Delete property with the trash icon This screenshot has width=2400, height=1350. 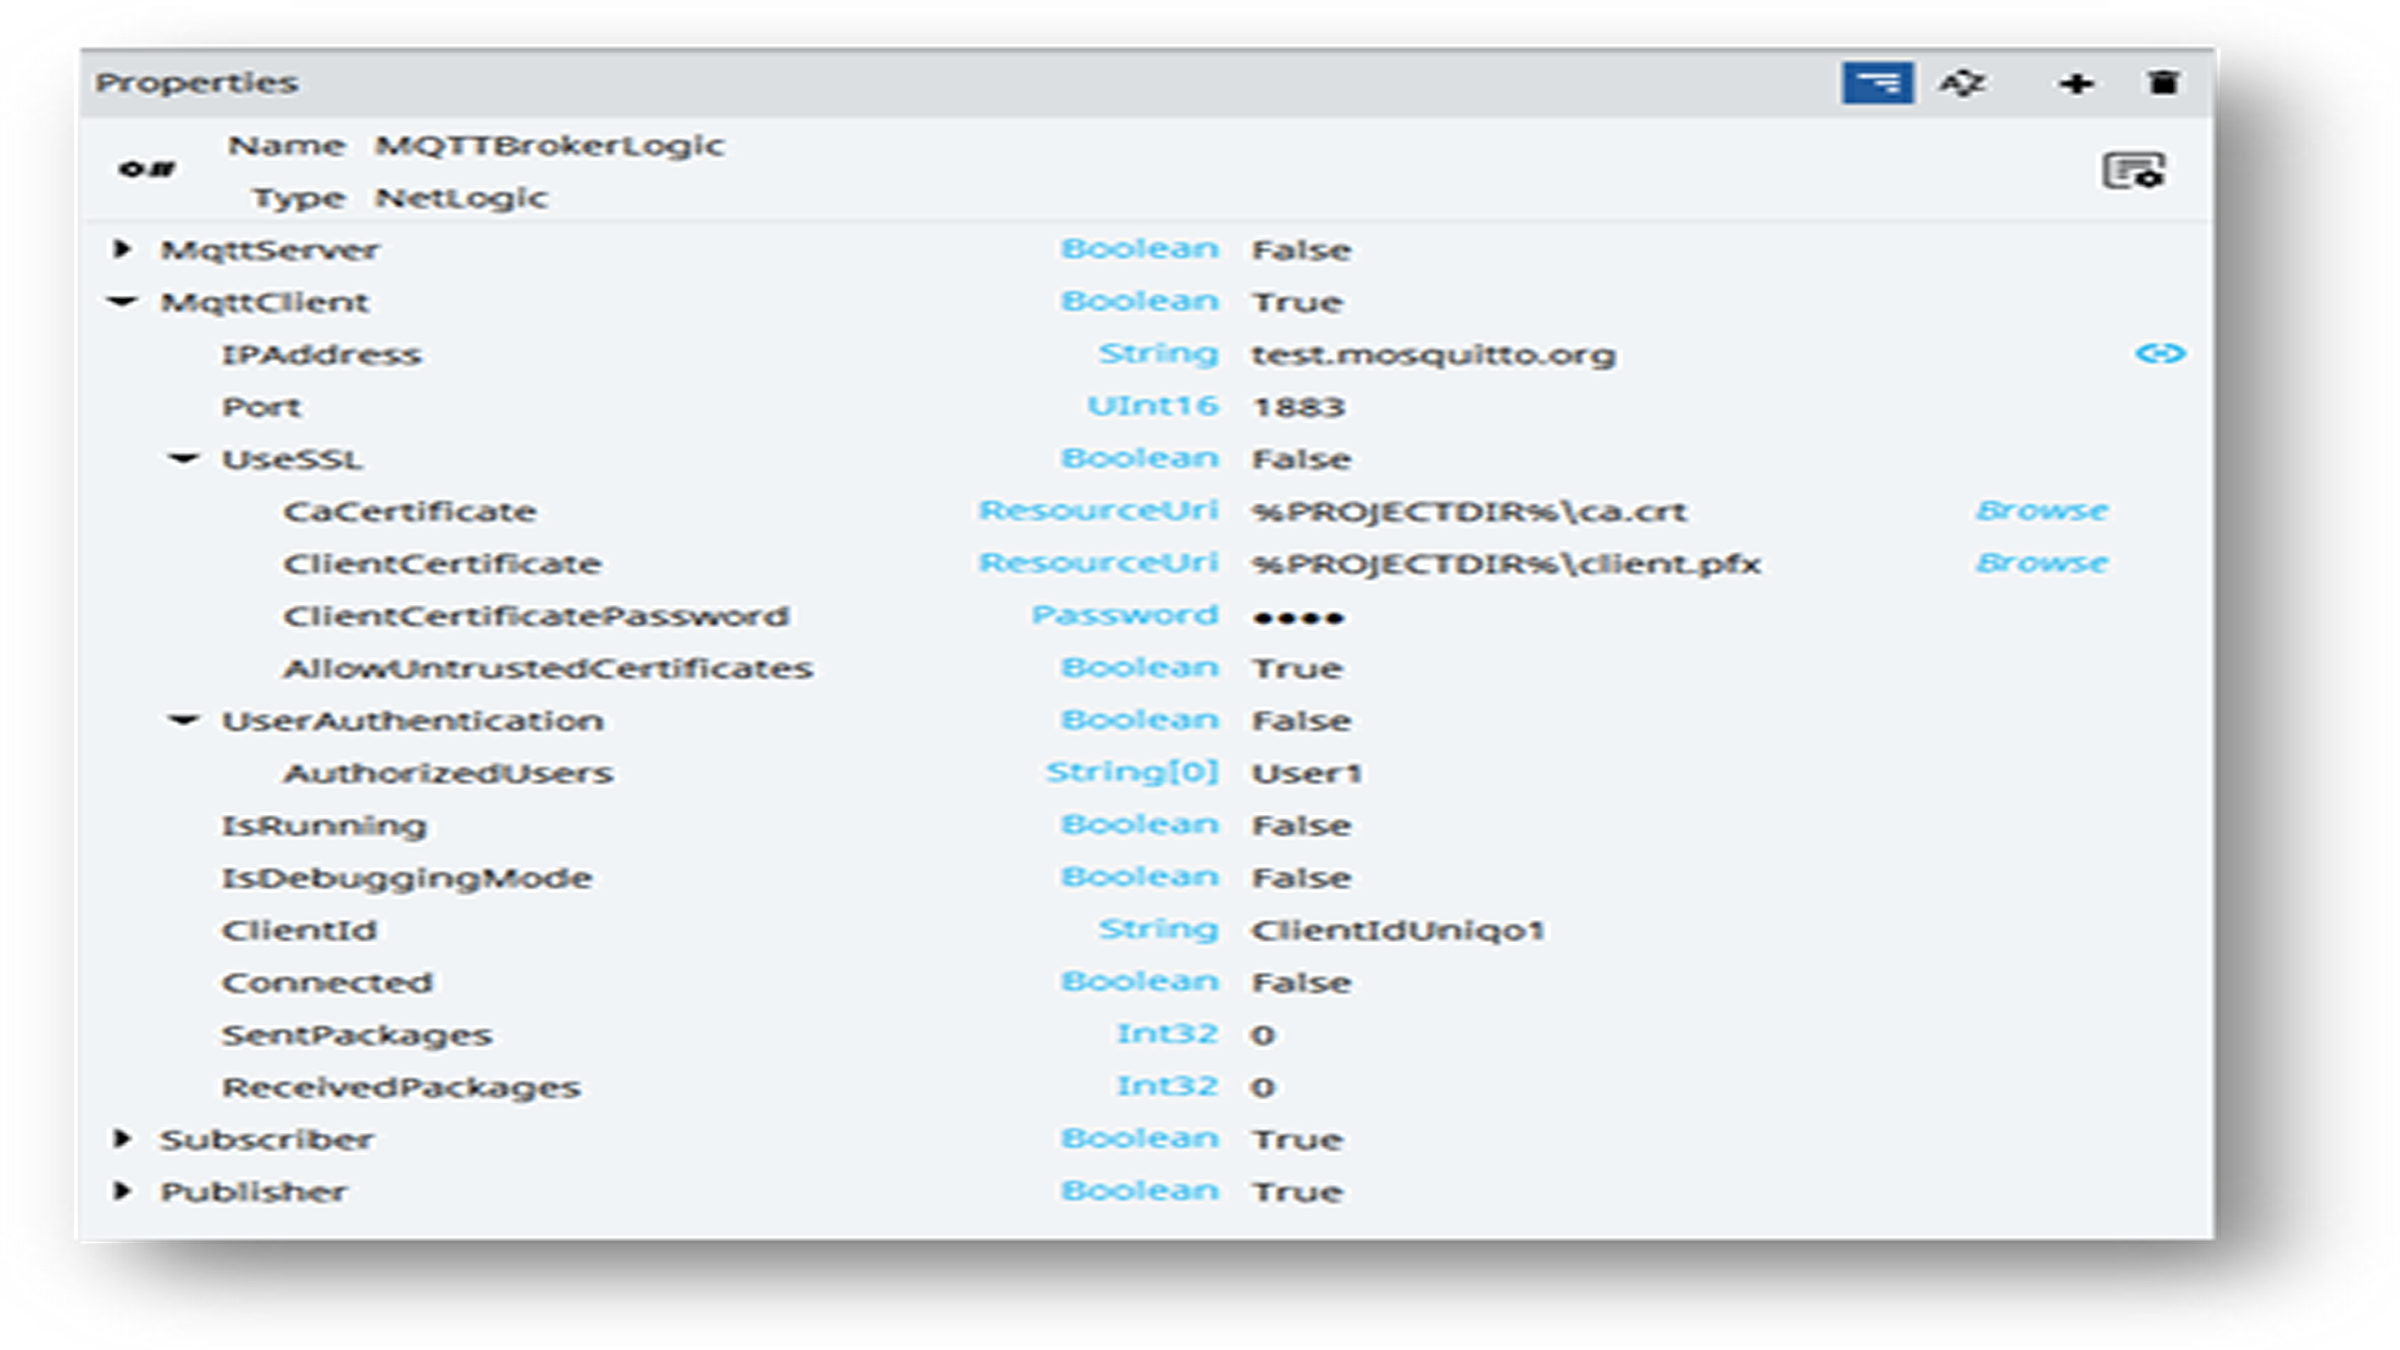tap(2163, 83)
